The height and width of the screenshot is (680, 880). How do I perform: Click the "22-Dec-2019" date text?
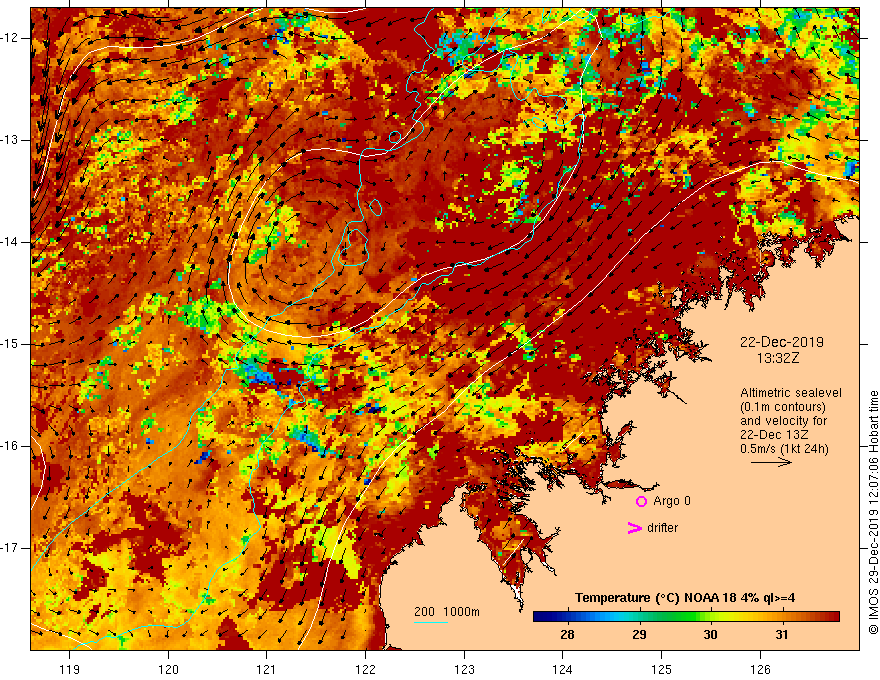(x=781, y=342)
